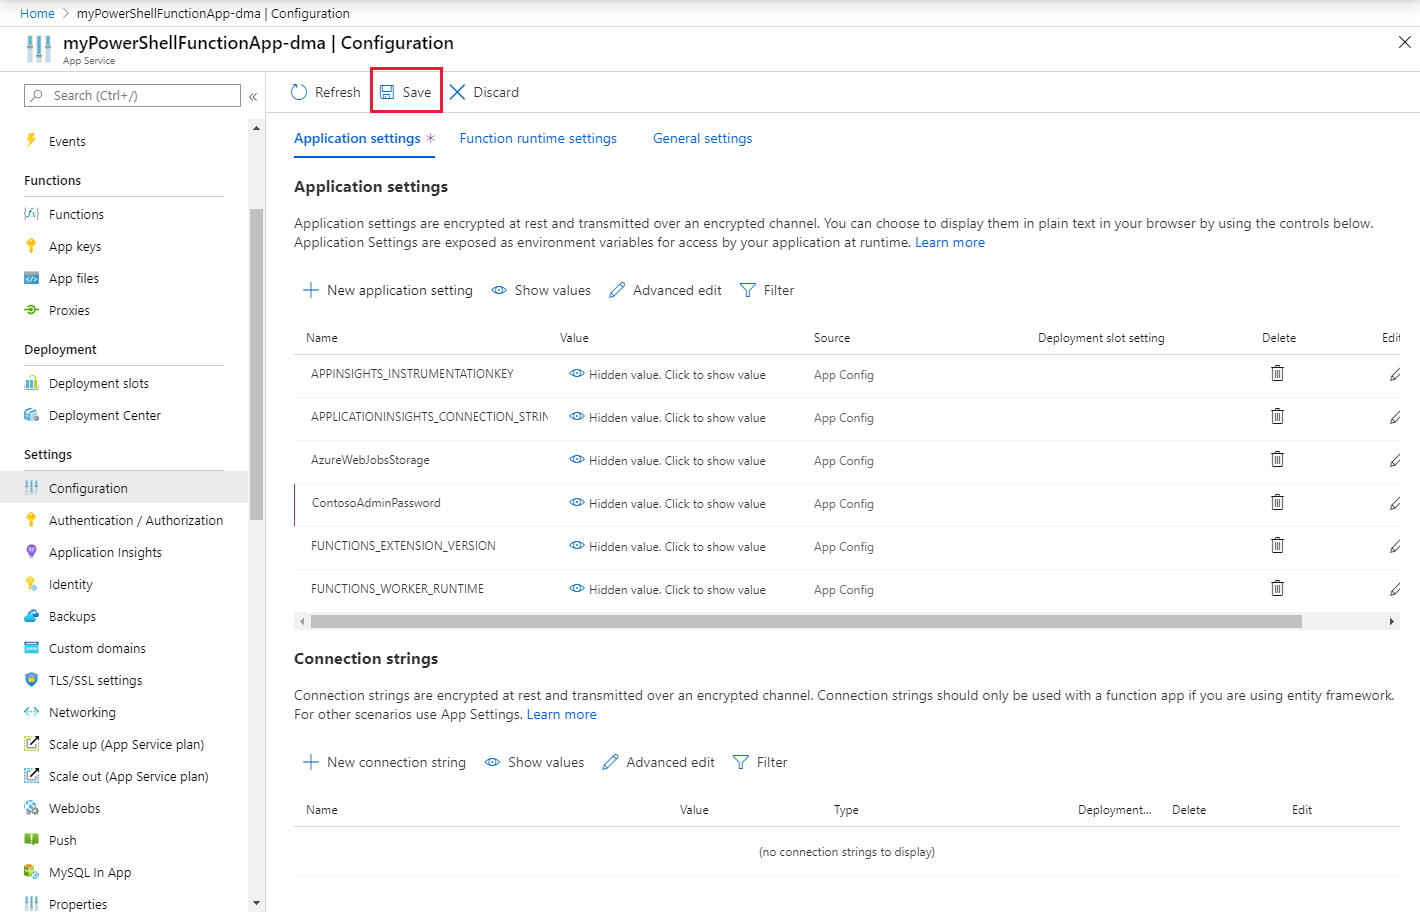1420x912 pixels.
Task: Delete the APPLICATIONINSIGHTS_CONNECTION_STRING setting
Action: 1277,416
